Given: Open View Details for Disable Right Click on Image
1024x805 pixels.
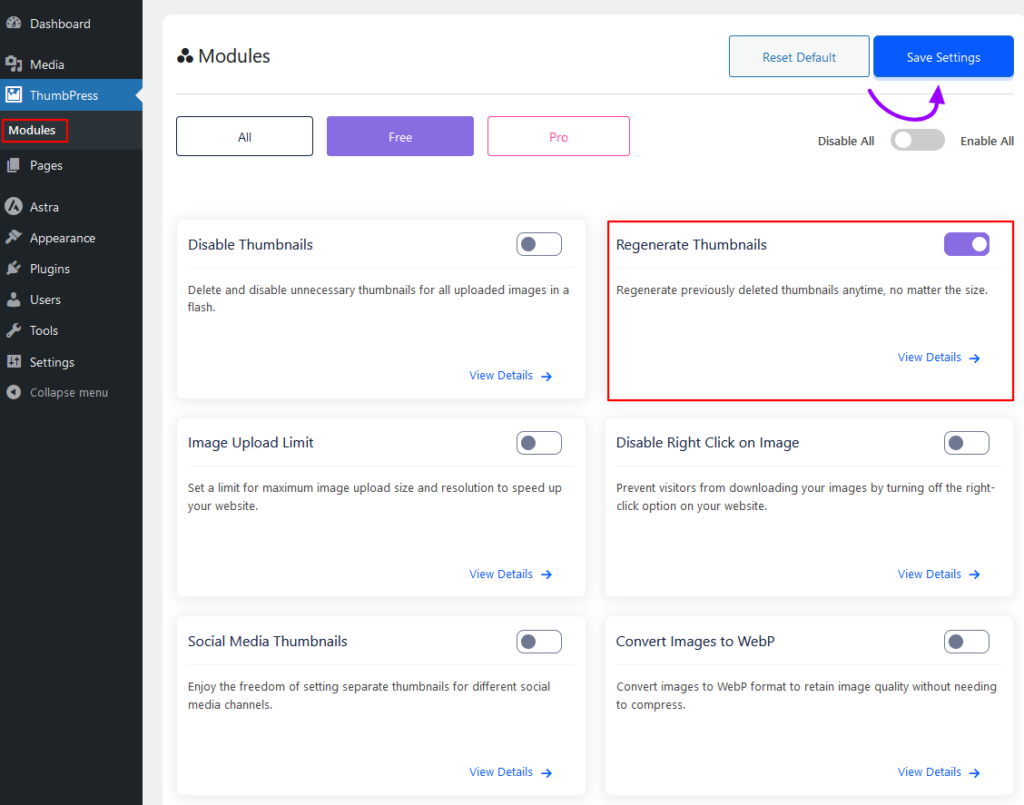Looking at the screenshot, I should coord(938,574).
